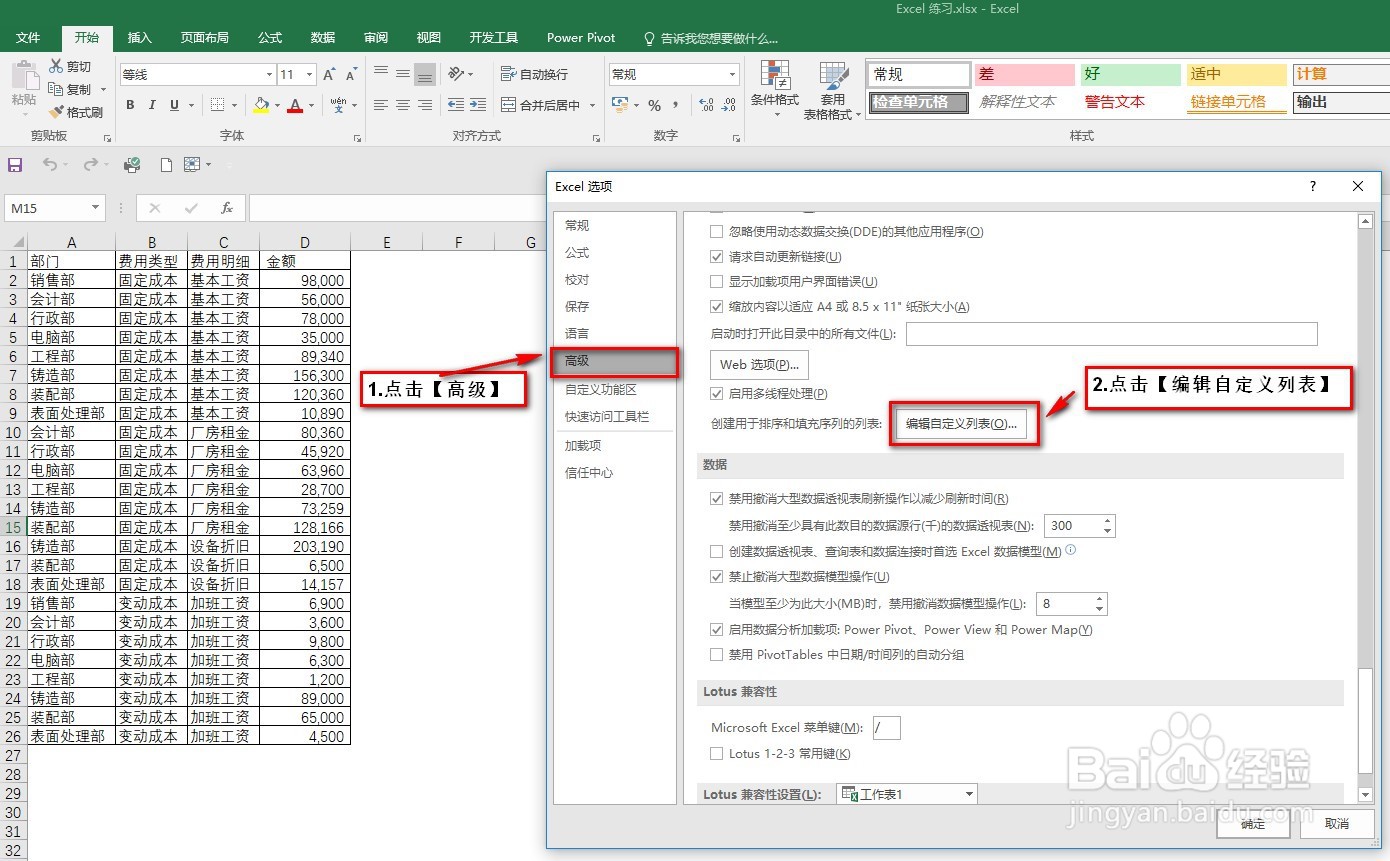
Task: Click the Undo arrow in quick access toolbar
Action: [49, 165]
